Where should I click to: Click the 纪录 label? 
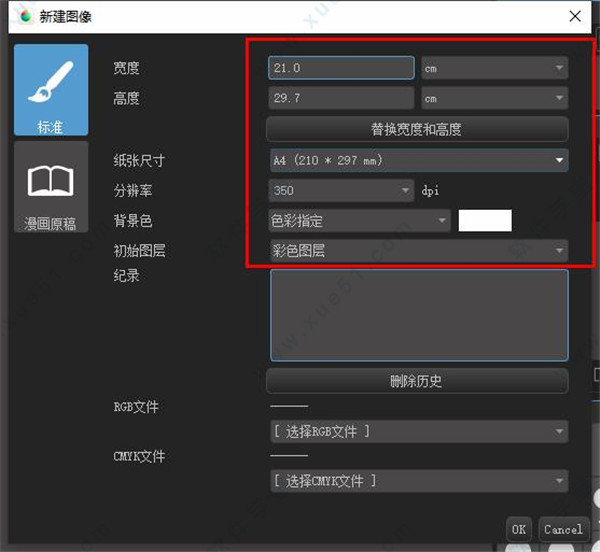pos(126,275)
